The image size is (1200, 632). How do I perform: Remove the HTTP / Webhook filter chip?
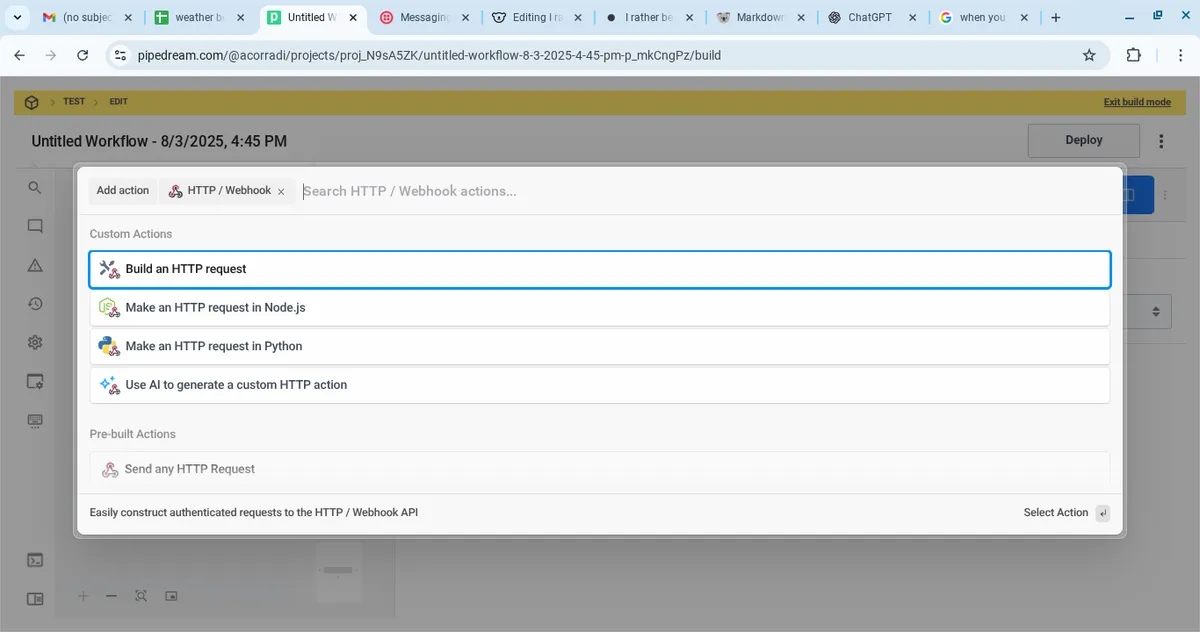tap(281, 191)
